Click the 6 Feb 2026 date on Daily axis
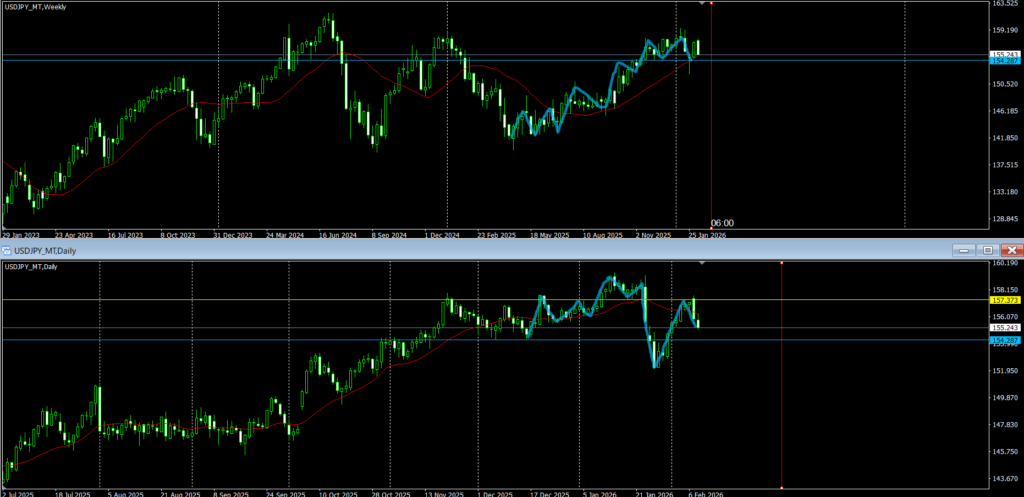Image resolution: width=1024 pixels, height=497 pixels. tap(701, 493)
